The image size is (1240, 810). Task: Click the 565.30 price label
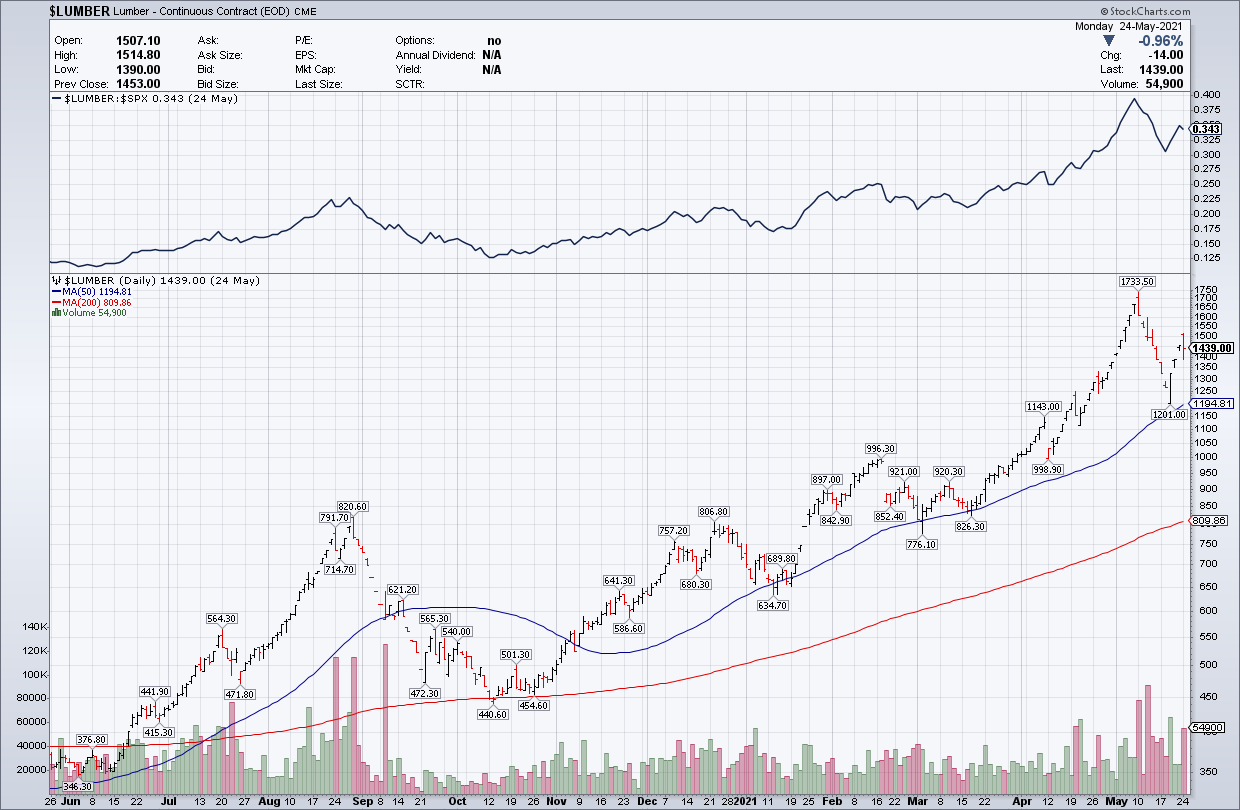pyautogui.click(x=434, y=619)
